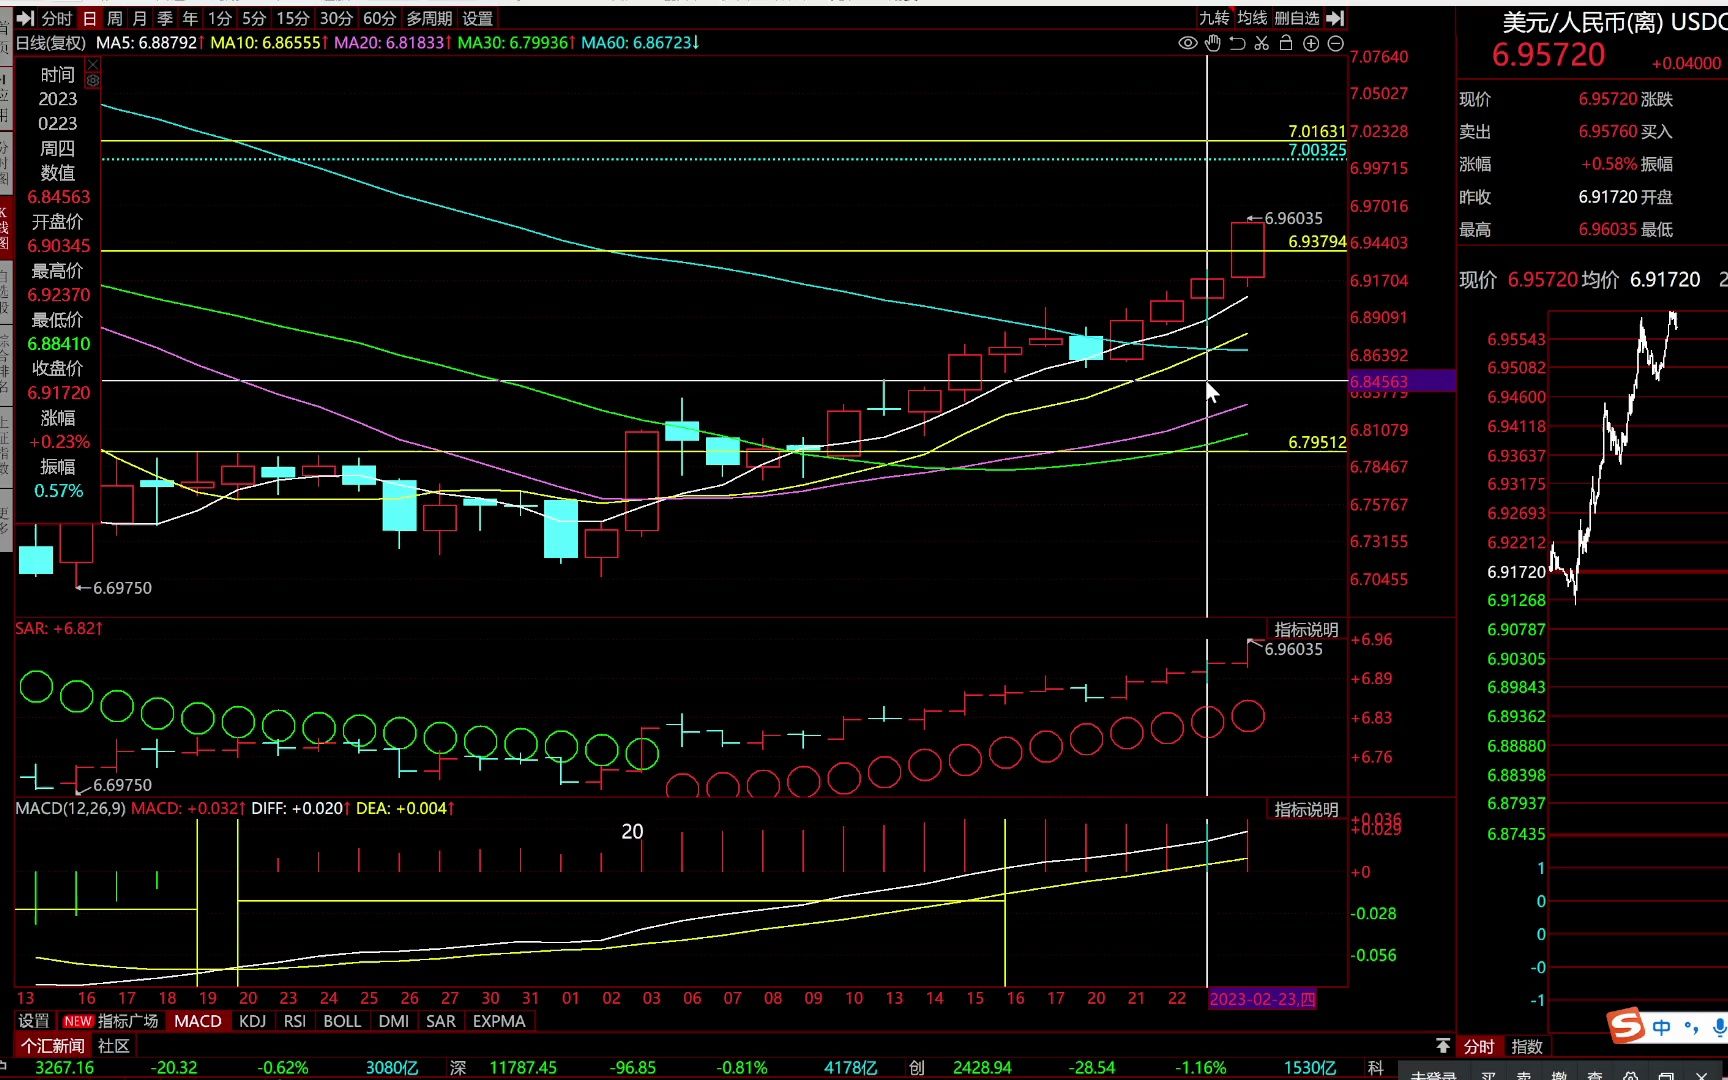Select MACD indicator tab
1728x1080 pixels.
coord(198,1021)
